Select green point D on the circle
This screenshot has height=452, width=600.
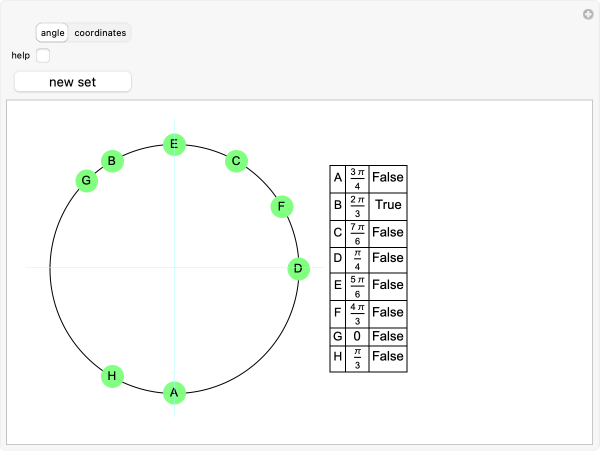[x=297, y=268]
